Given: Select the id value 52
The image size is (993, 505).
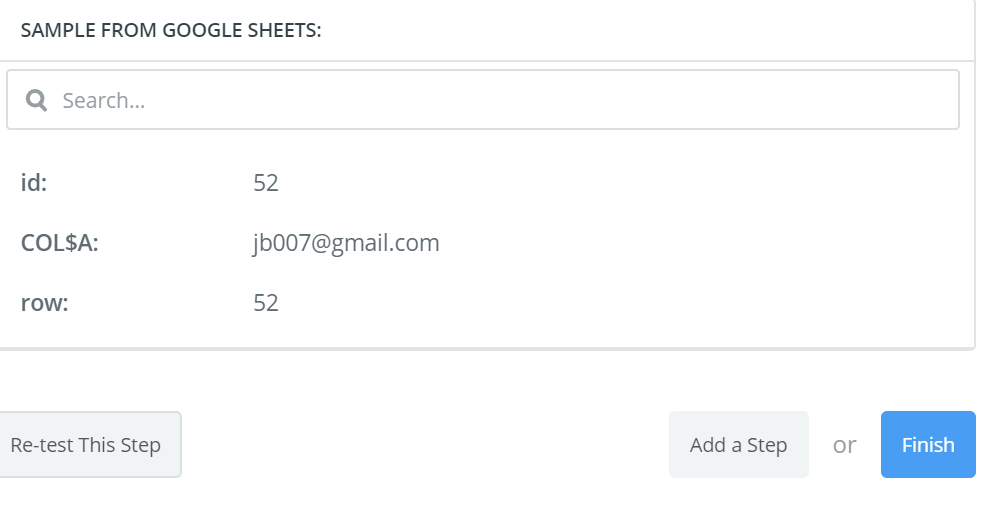Looking at the screenshot, I should point(266,182).
